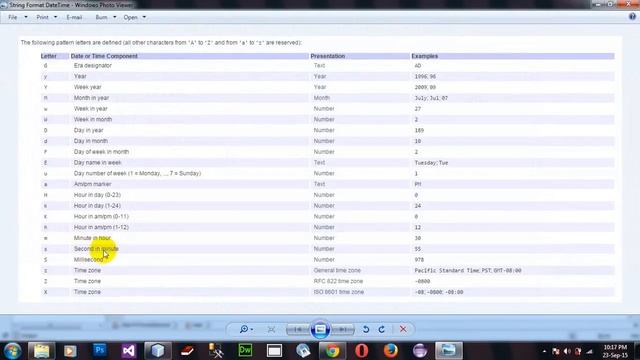Click the Actual size icon
Screen dimensions: 640x360
(271, 329)
